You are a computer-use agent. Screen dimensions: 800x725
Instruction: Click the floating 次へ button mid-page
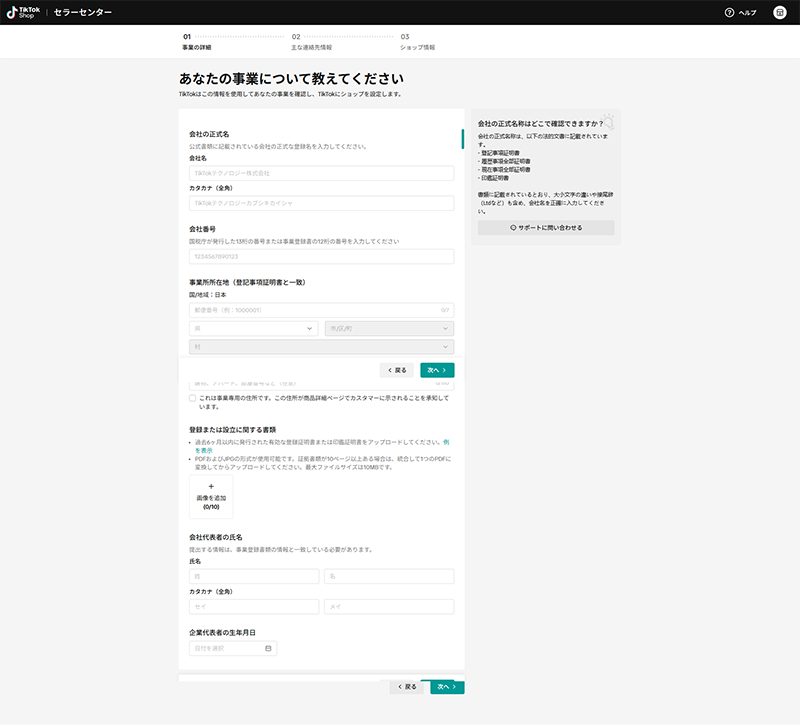[437, 370]
